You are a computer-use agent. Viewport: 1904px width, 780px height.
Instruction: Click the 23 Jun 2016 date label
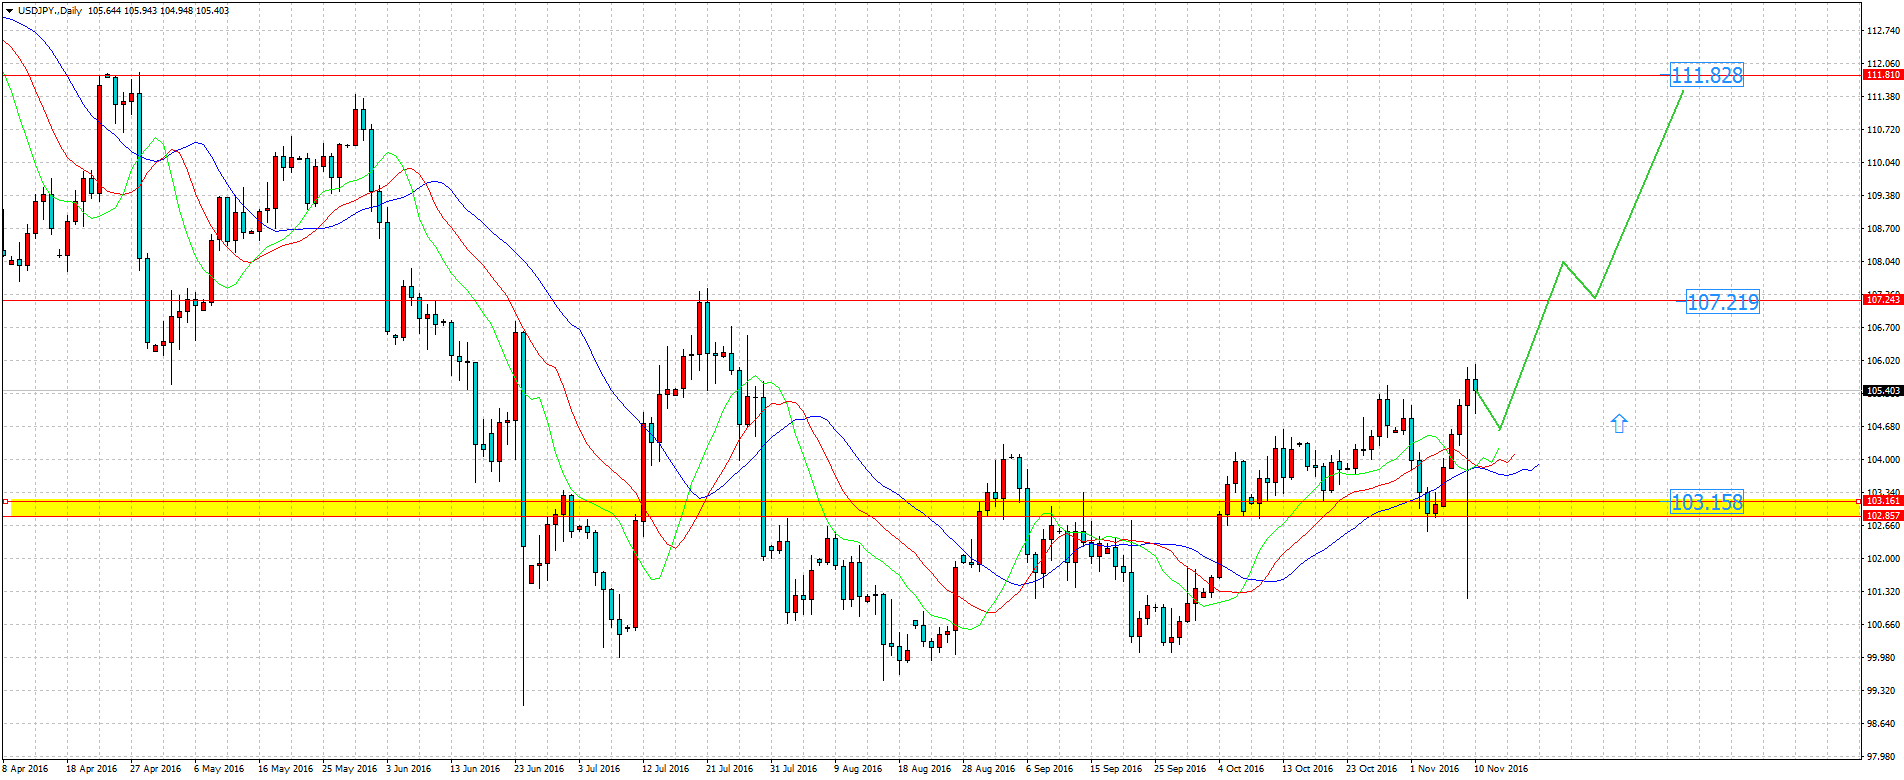pyautogui.click(x=538, y=769)
